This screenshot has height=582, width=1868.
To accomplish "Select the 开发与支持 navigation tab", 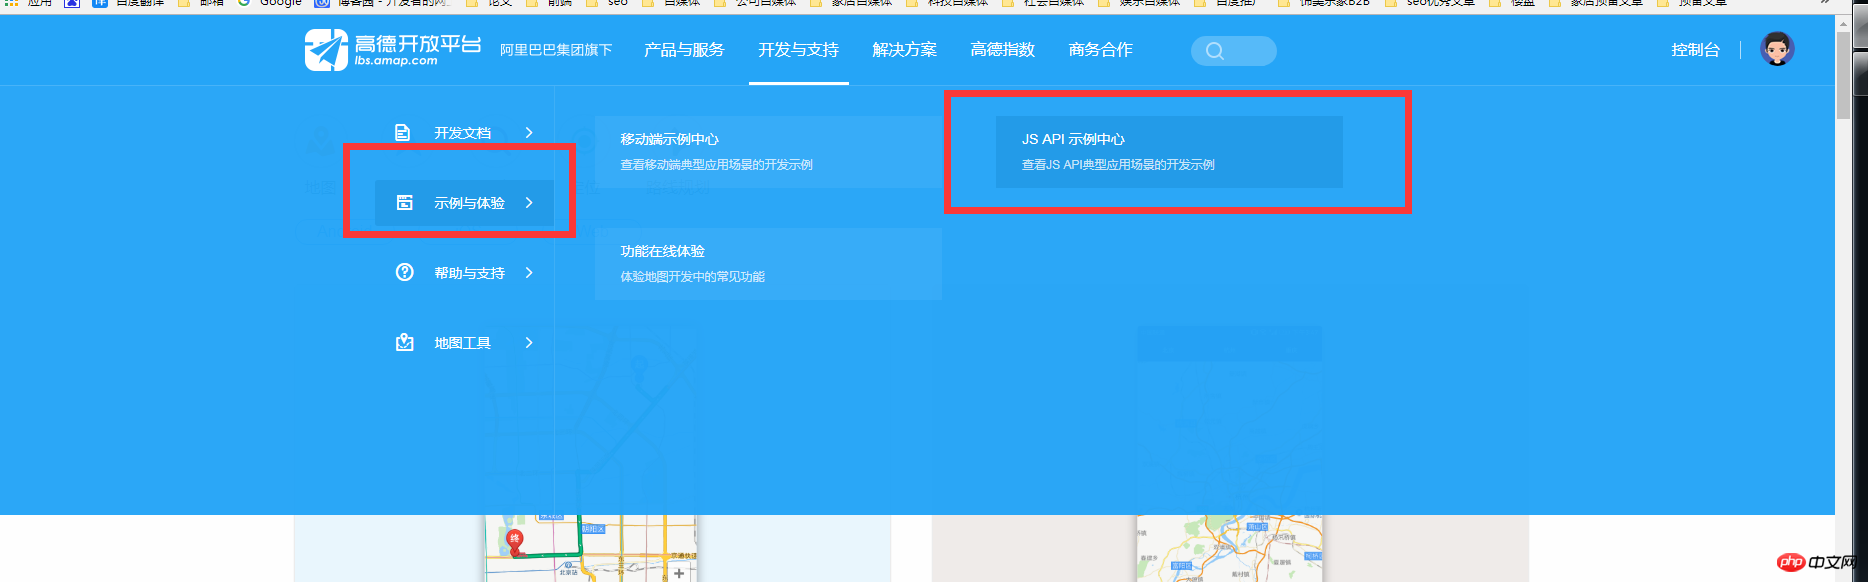I will (798, 50).
